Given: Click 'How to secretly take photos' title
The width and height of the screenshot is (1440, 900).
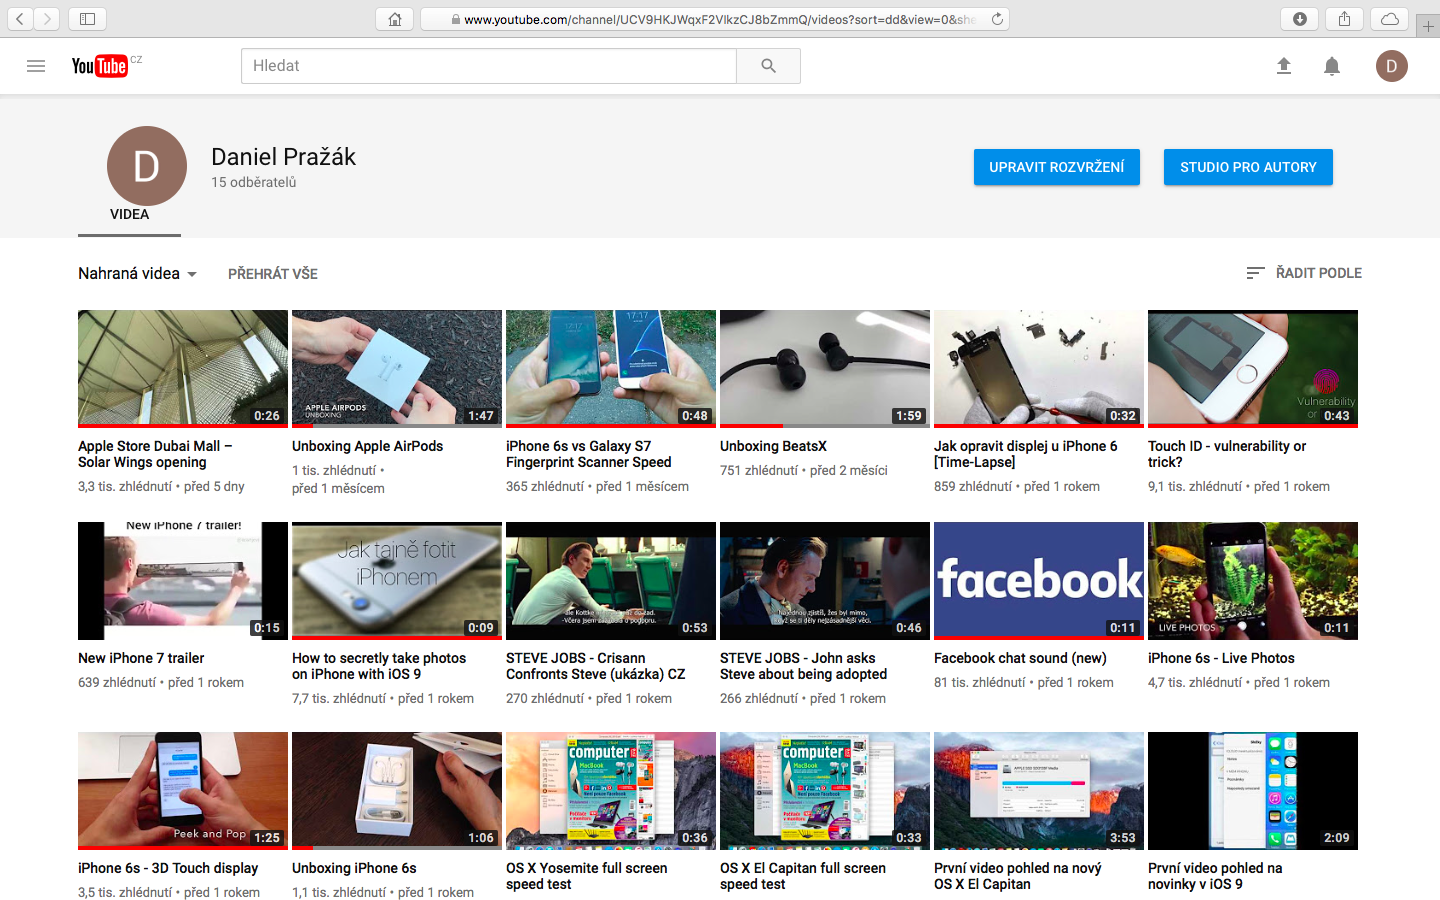Looking at the screenshot, I should [x=379, y=666].
